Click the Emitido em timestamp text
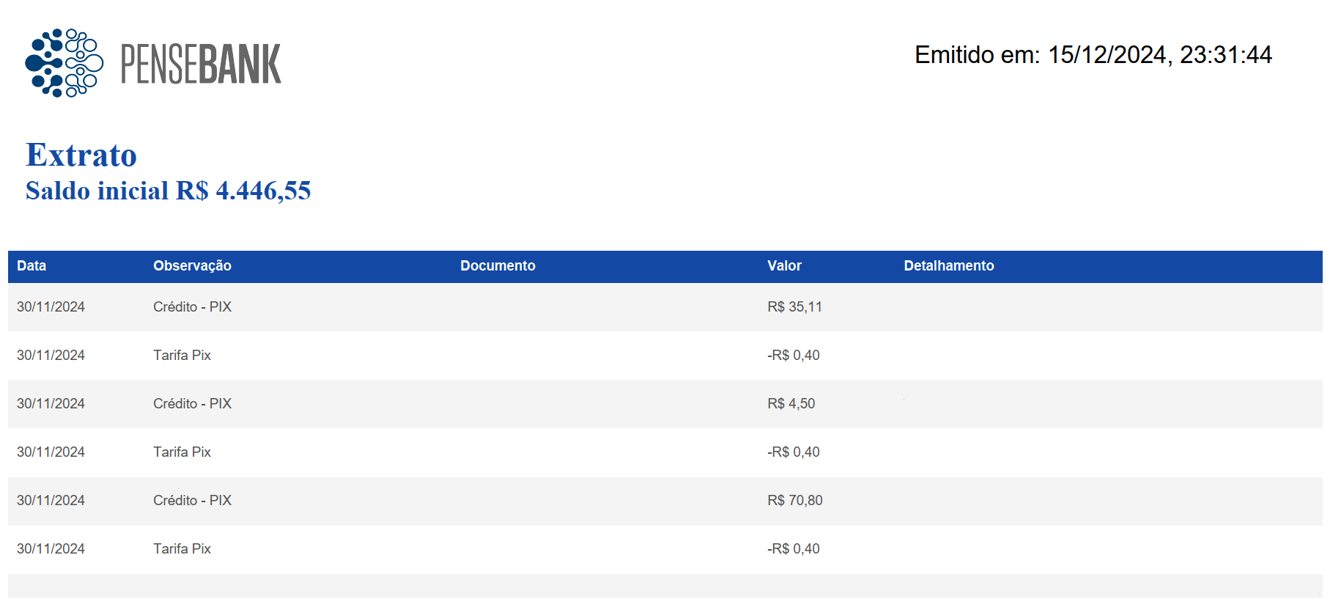The image size is (1334, 598). click(x=1093, y=55)
